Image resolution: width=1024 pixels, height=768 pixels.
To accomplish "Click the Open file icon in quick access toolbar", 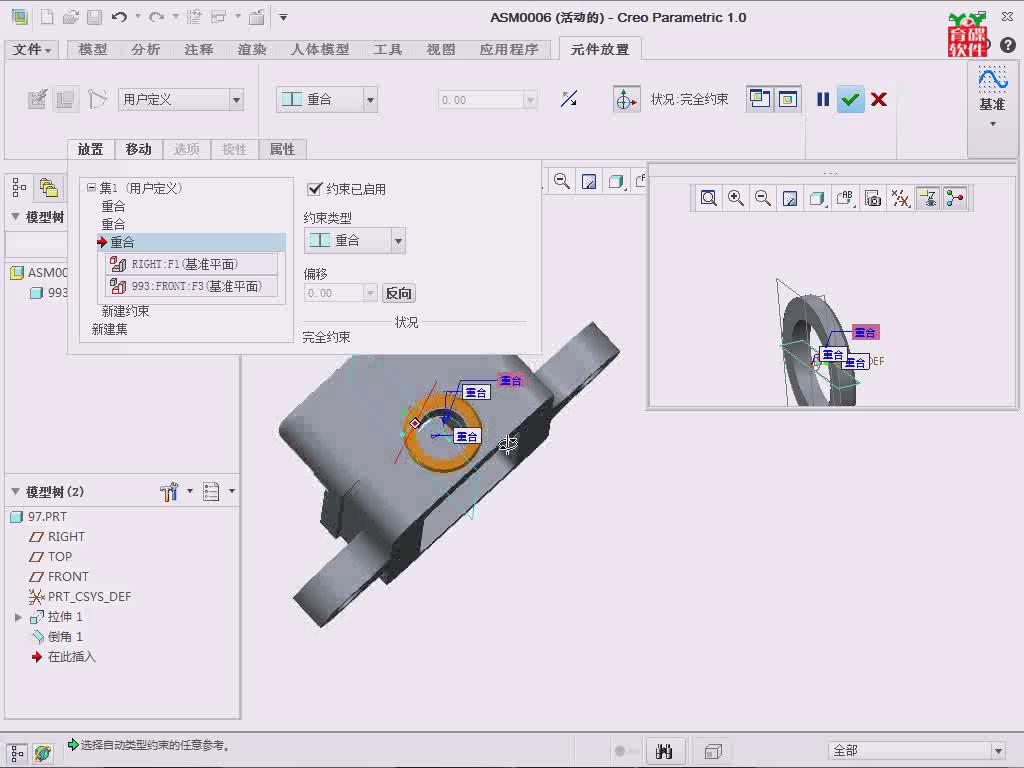I will click(71, 17).
